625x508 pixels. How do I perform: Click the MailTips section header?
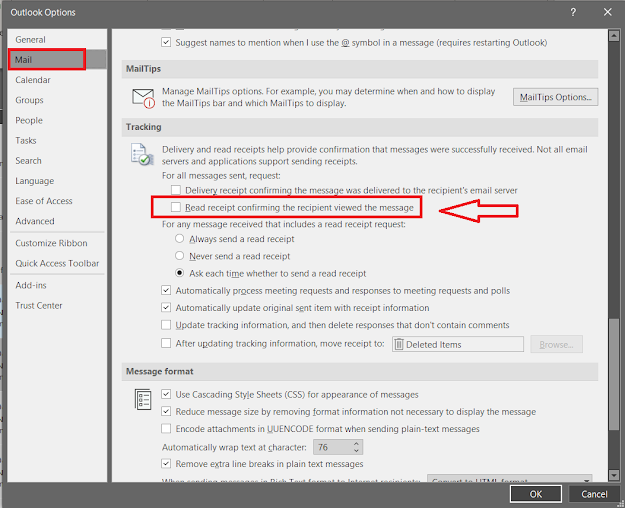click(x=360, y=69)
